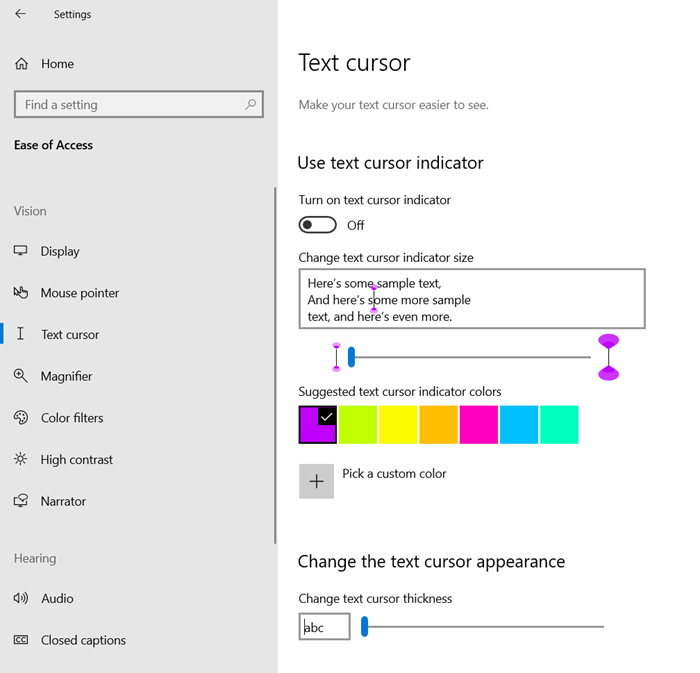Click the Home icon in sidebar
Screen dimensions: 700x673
(21, 64)
